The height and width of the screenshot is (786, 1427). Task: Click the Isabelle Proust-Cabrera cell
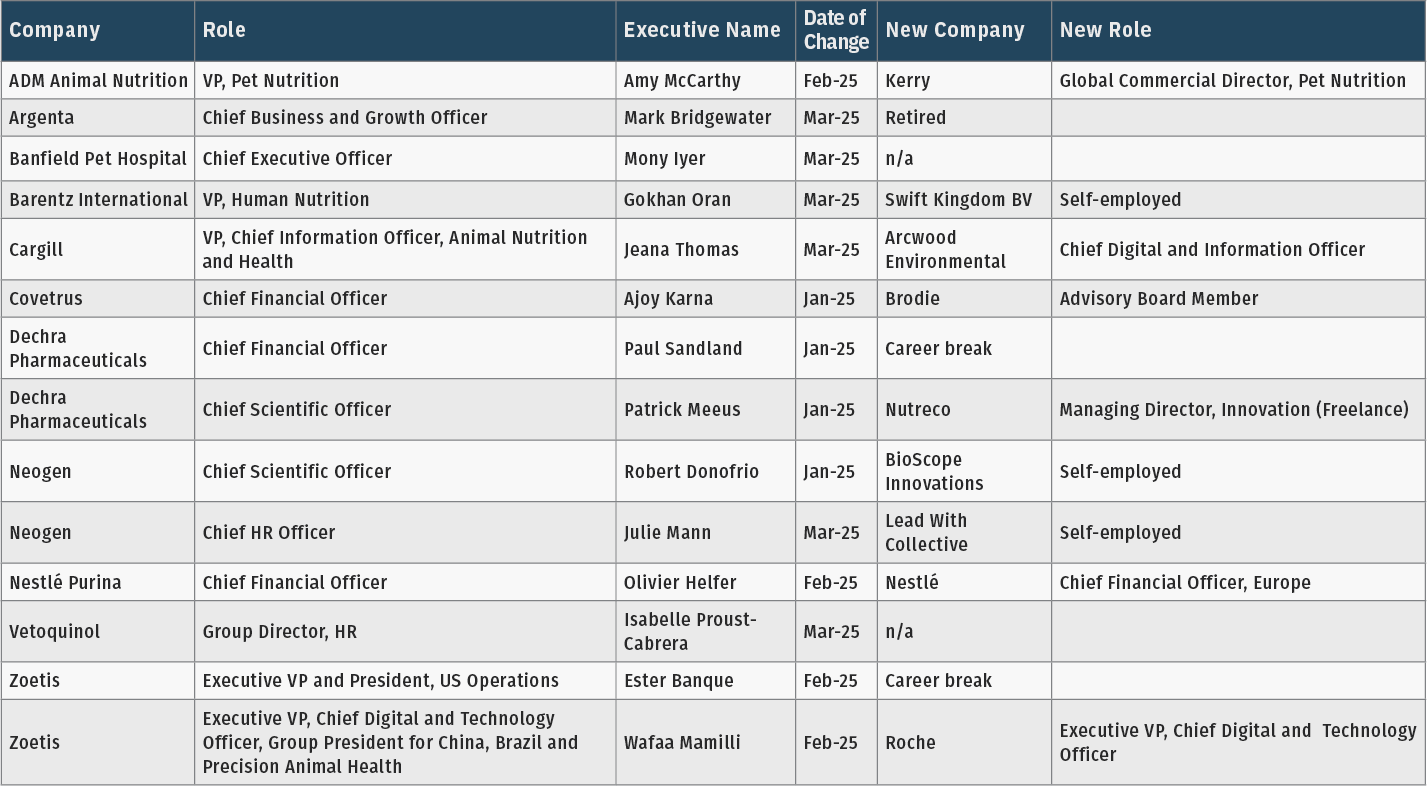[x=690, y=631]
